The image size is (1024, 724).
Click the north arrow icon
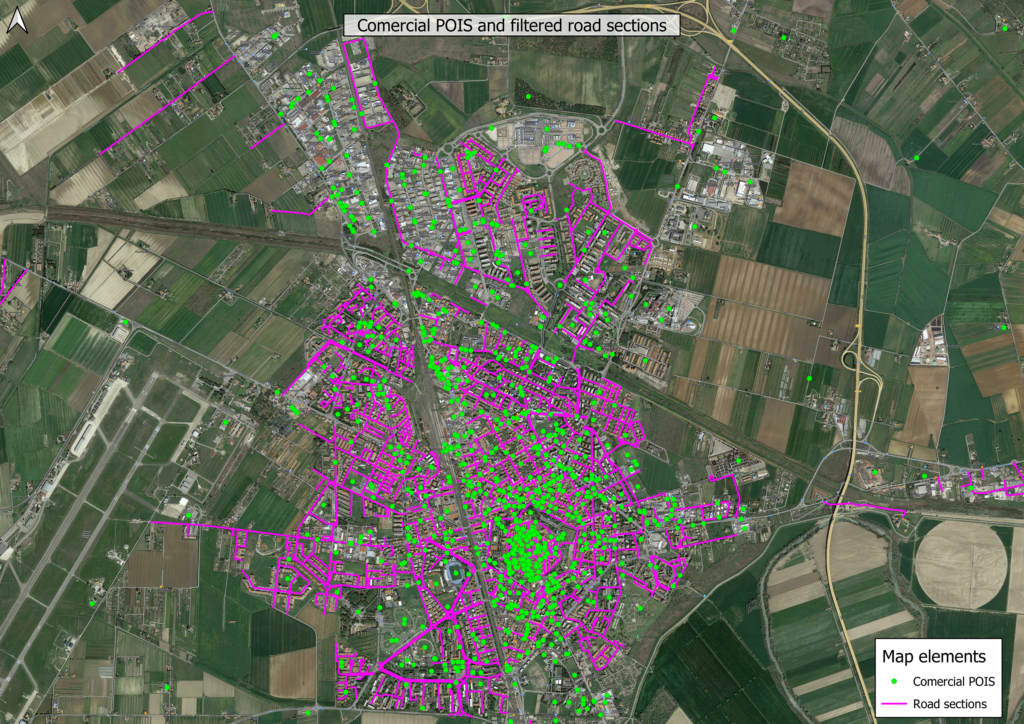point(17,21)
